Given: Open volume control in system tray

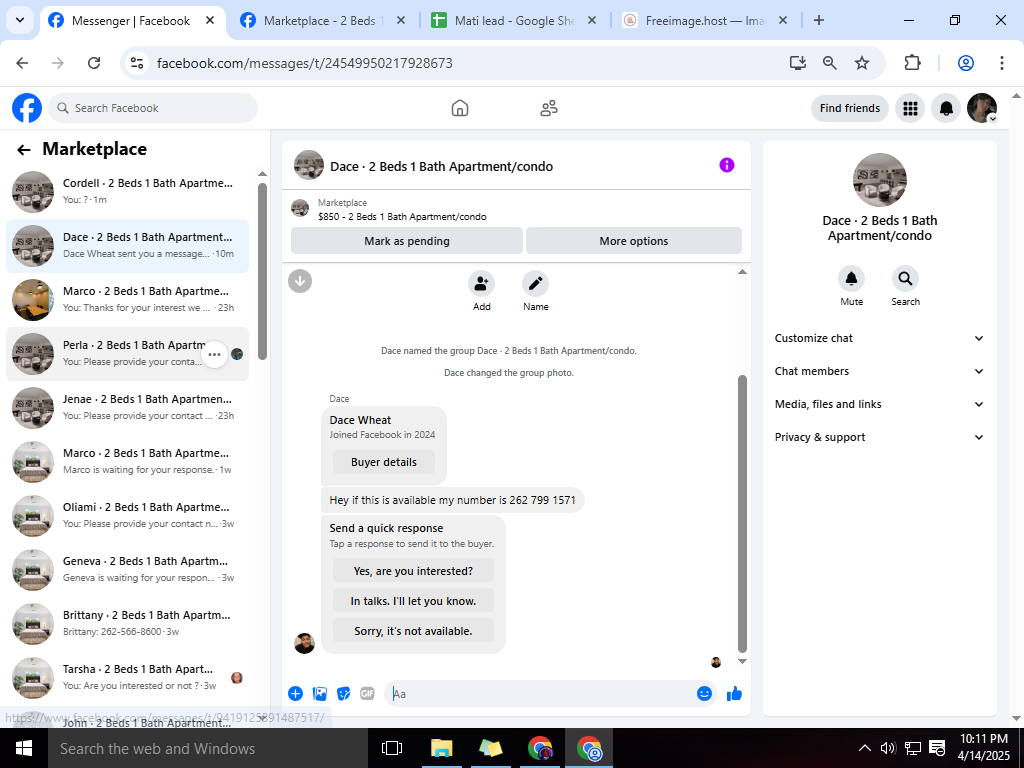Looking at the screenshot, I should pyautogui.click(x=888, y=748).
